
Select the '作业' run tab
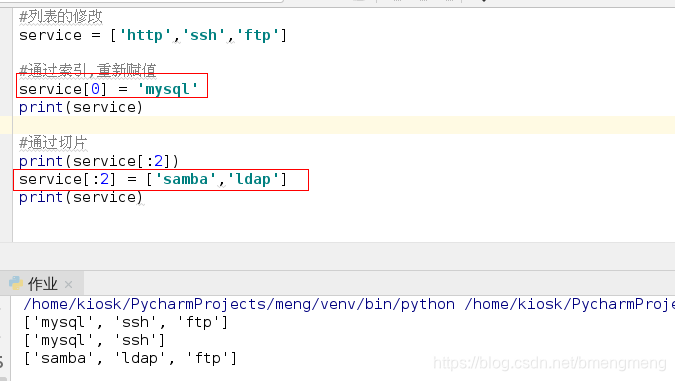pos(42,284)
